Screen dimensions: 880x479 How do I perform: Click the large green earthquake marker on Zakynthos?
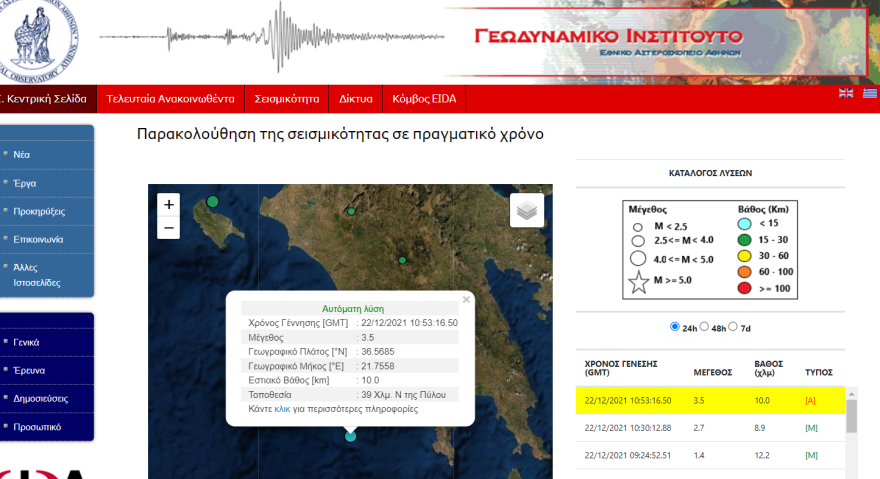pos(212,202)
